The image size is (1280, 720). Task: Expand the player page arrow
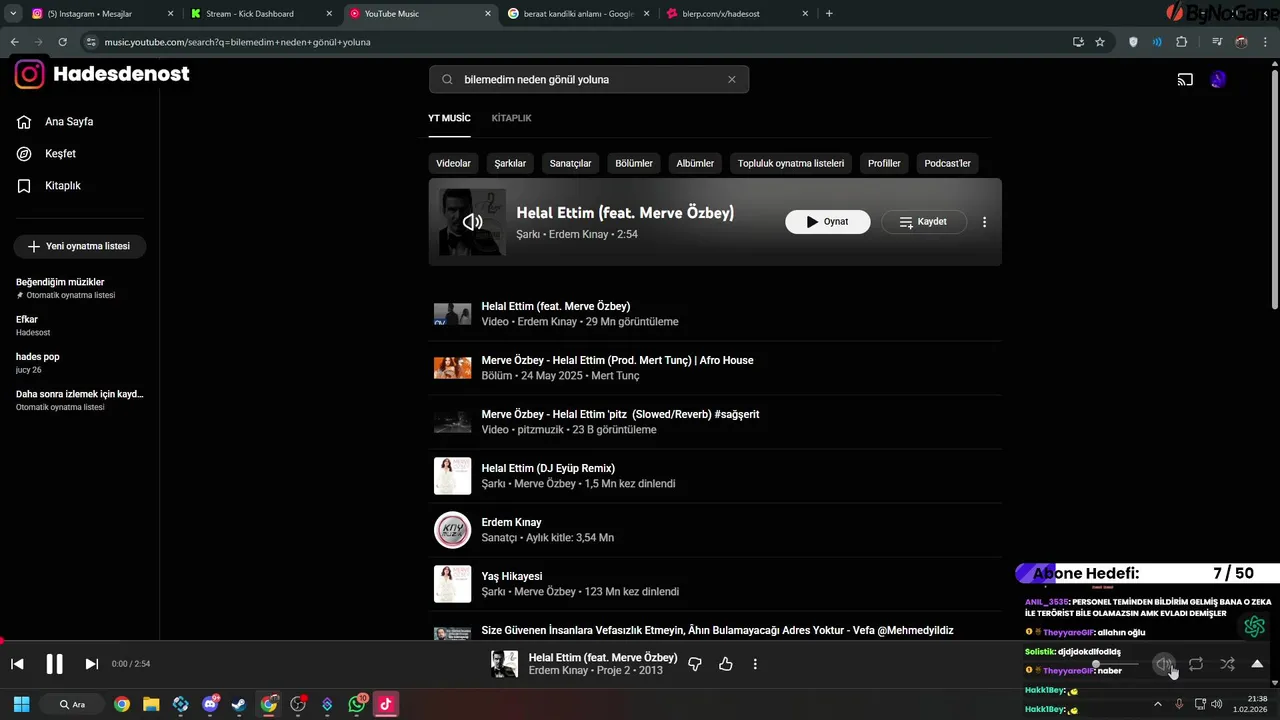[x=1257, y=664]
